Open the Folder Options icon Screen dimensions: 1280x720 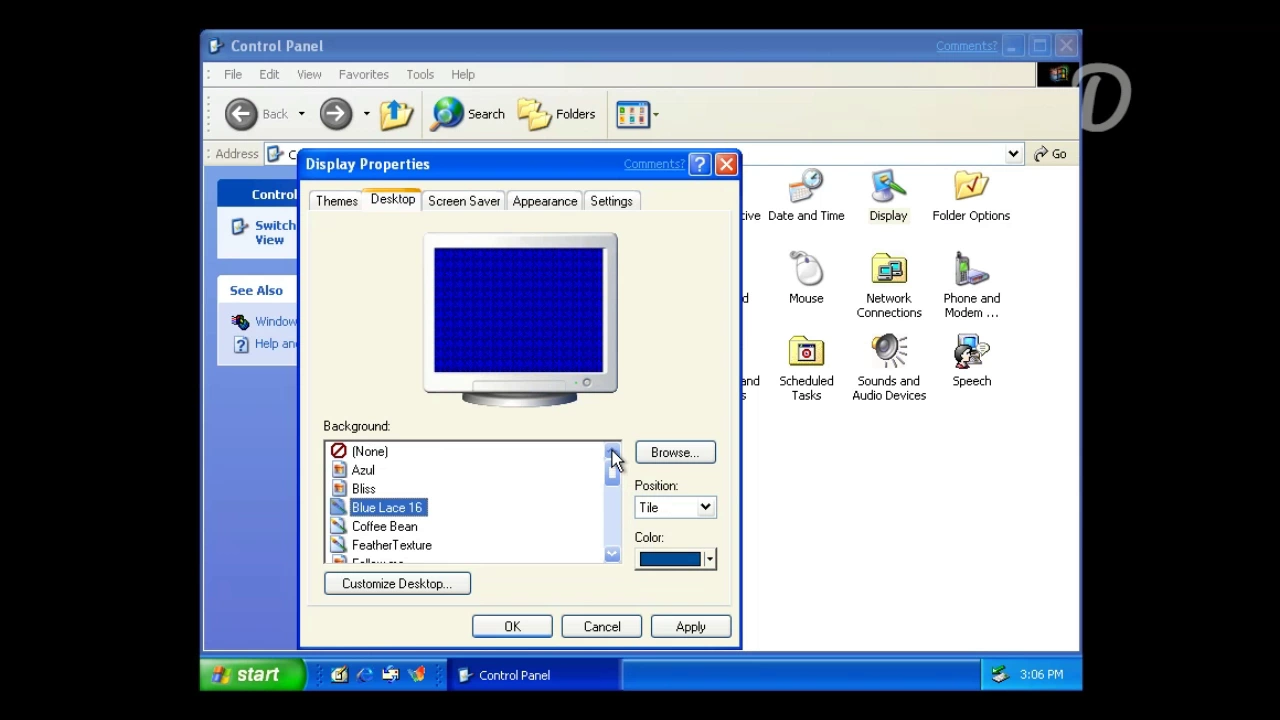[971, 196]
